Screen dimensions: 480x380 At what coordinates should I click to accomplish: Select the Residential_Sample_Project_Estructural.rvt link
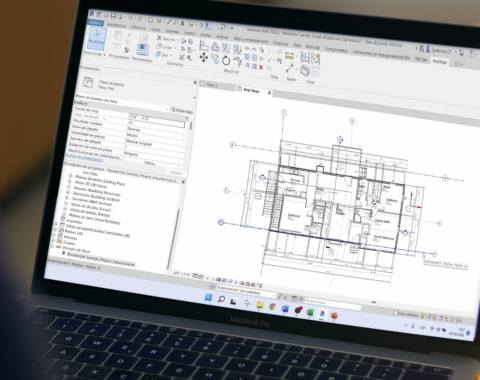[x=101, y=259]
